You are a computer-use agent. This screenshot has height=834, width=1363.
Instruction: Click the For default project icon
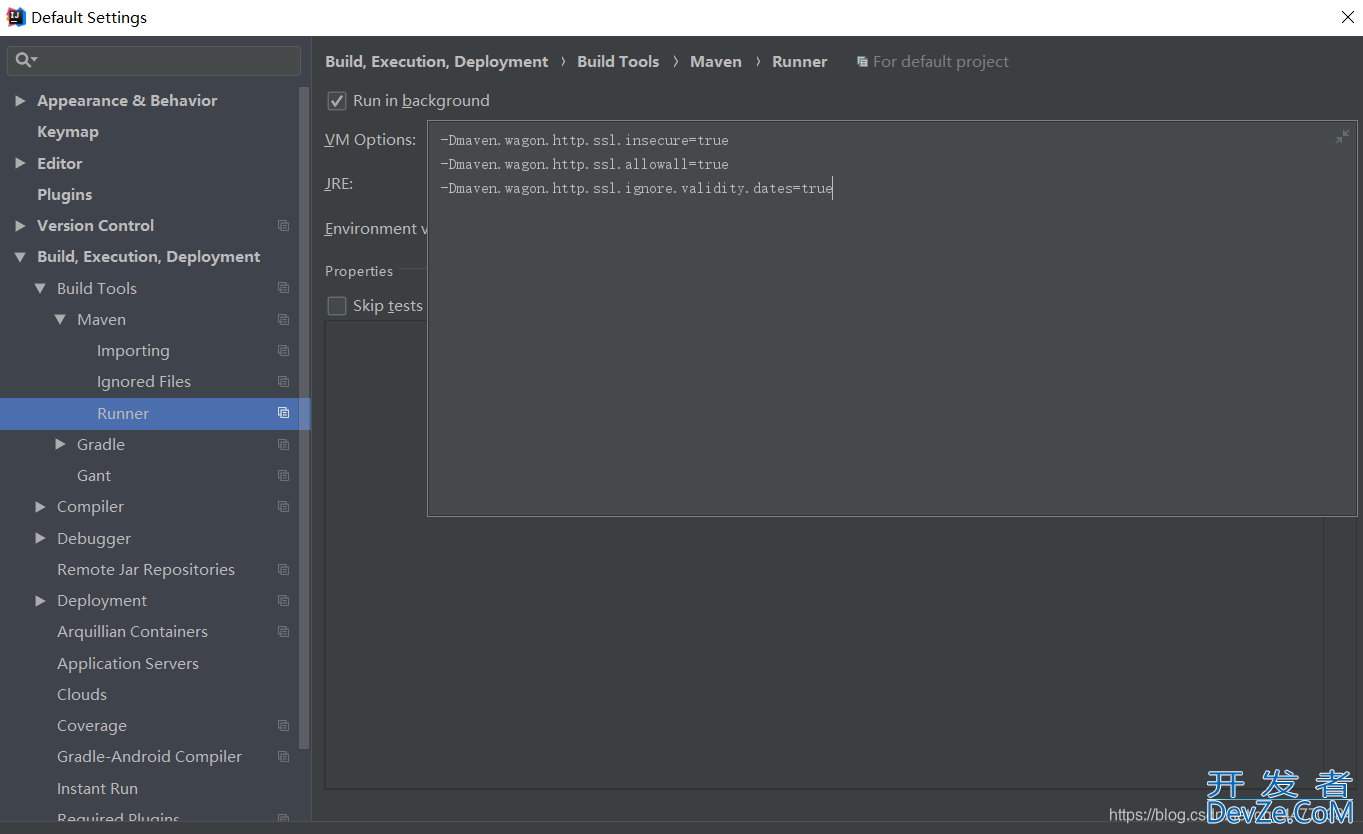pos(862,62)
